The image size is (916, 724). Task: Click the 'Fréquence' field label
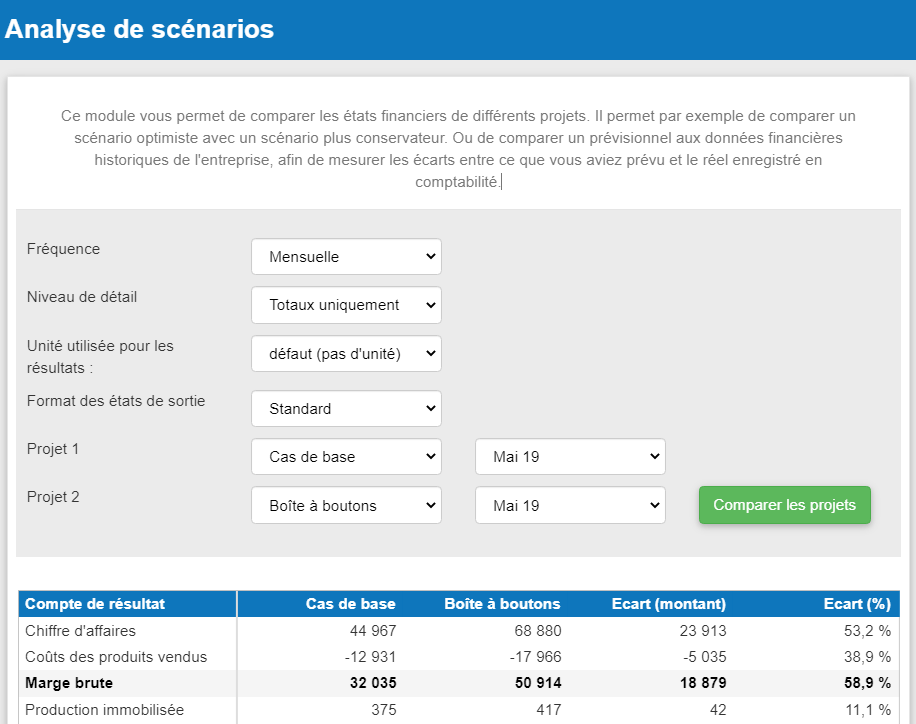[63, 249]
